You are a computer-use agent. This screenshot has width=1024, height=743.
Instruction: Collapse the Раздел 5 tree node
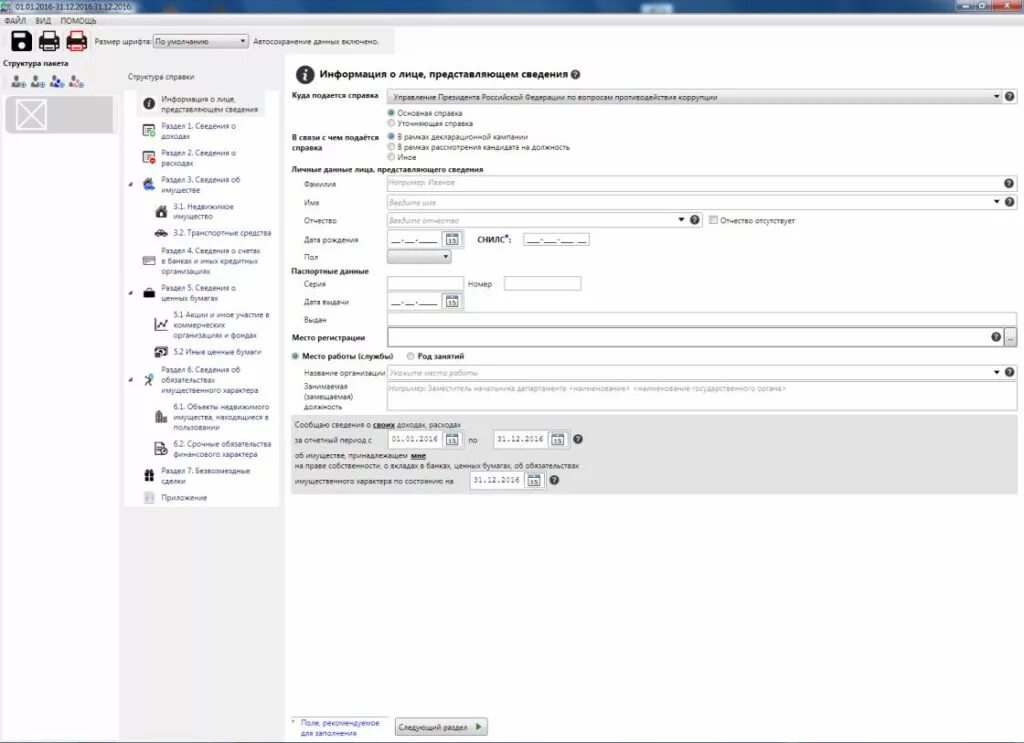(131, 292)
